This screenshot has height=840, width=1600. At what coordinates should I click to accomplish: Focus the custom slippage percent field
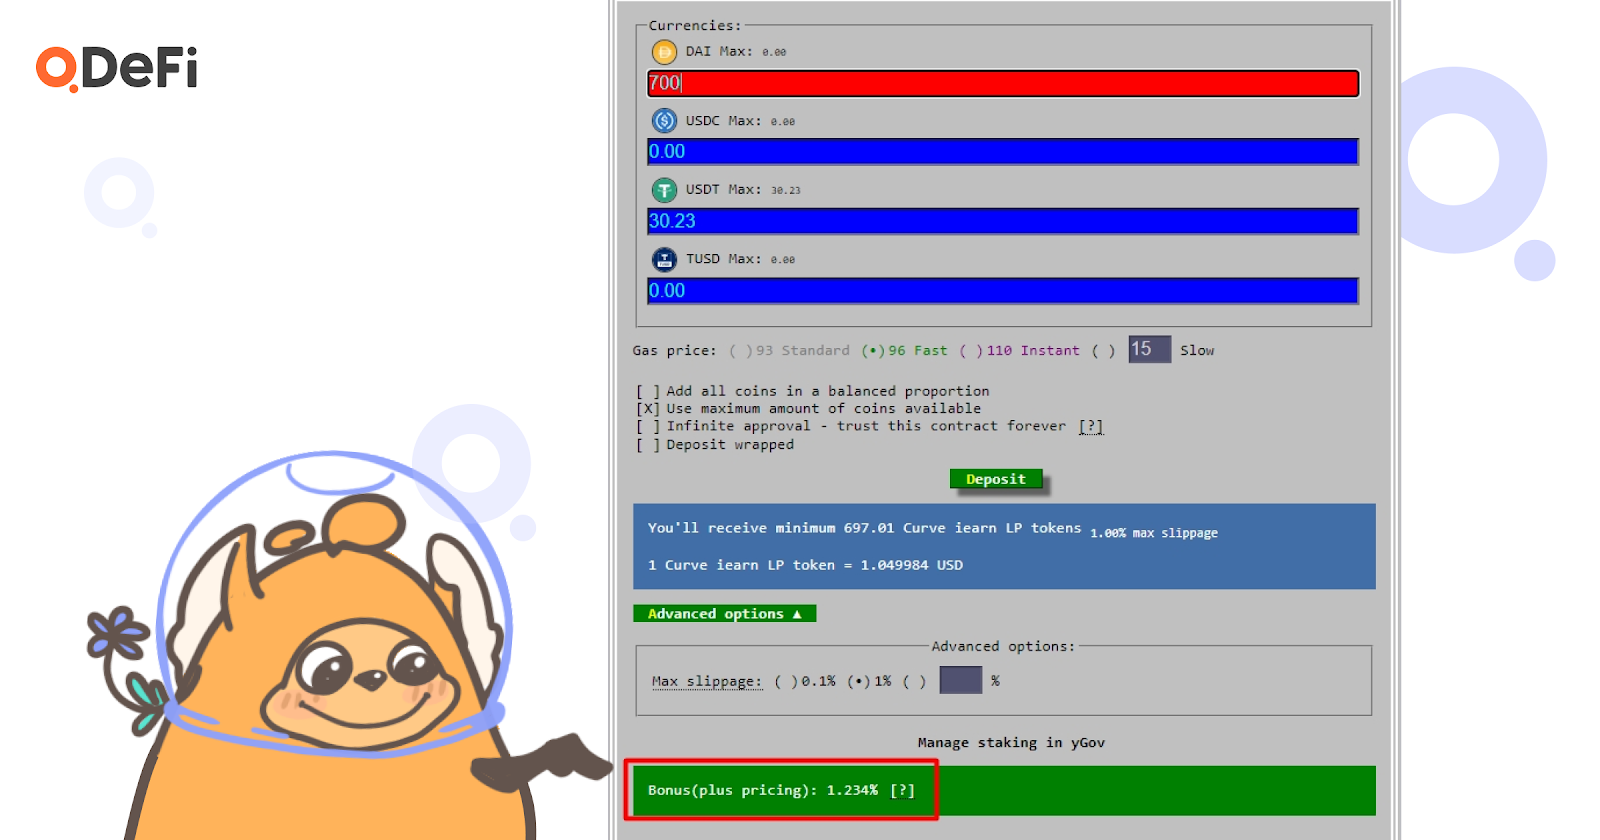point(961,680)
